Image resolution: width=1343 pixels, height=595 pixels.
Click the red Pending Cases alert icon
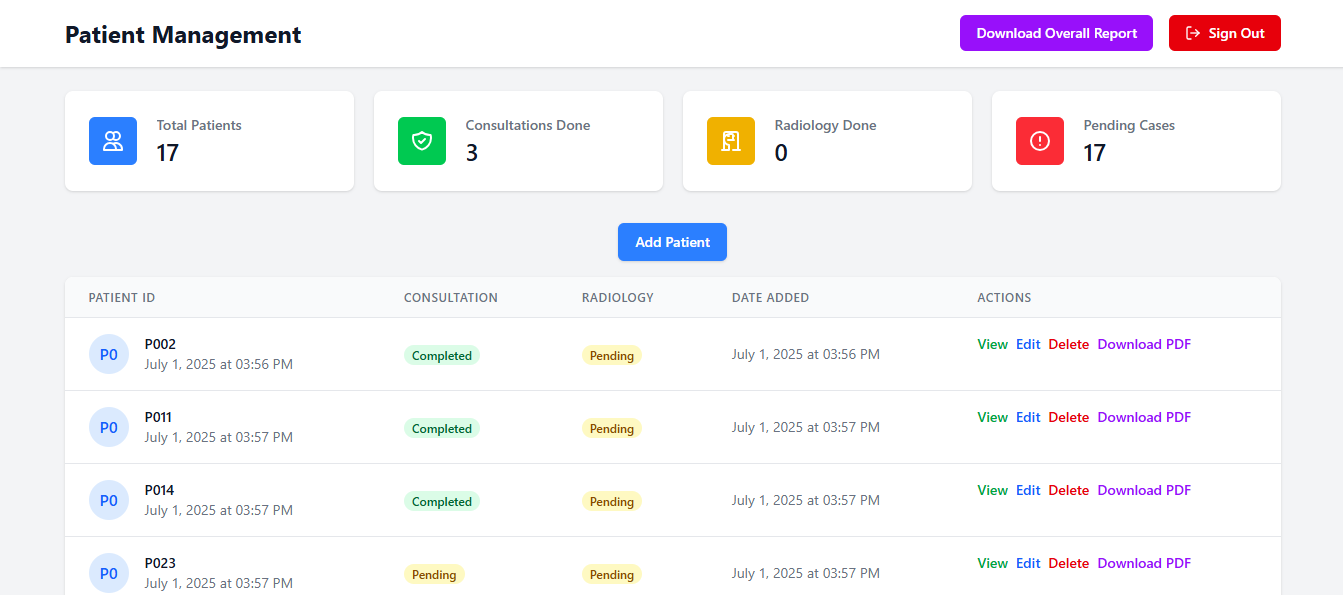click(1040, 141)
